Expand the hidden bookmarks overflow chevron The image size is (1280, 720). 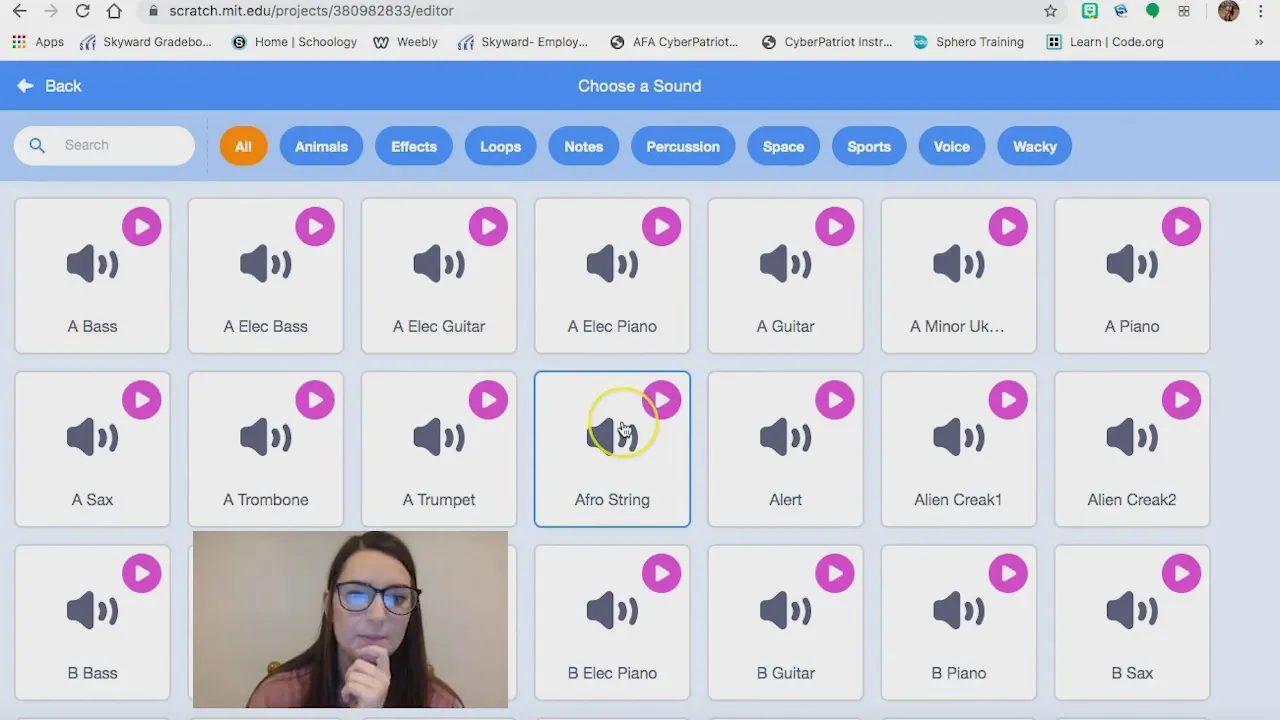[1259, 42]
